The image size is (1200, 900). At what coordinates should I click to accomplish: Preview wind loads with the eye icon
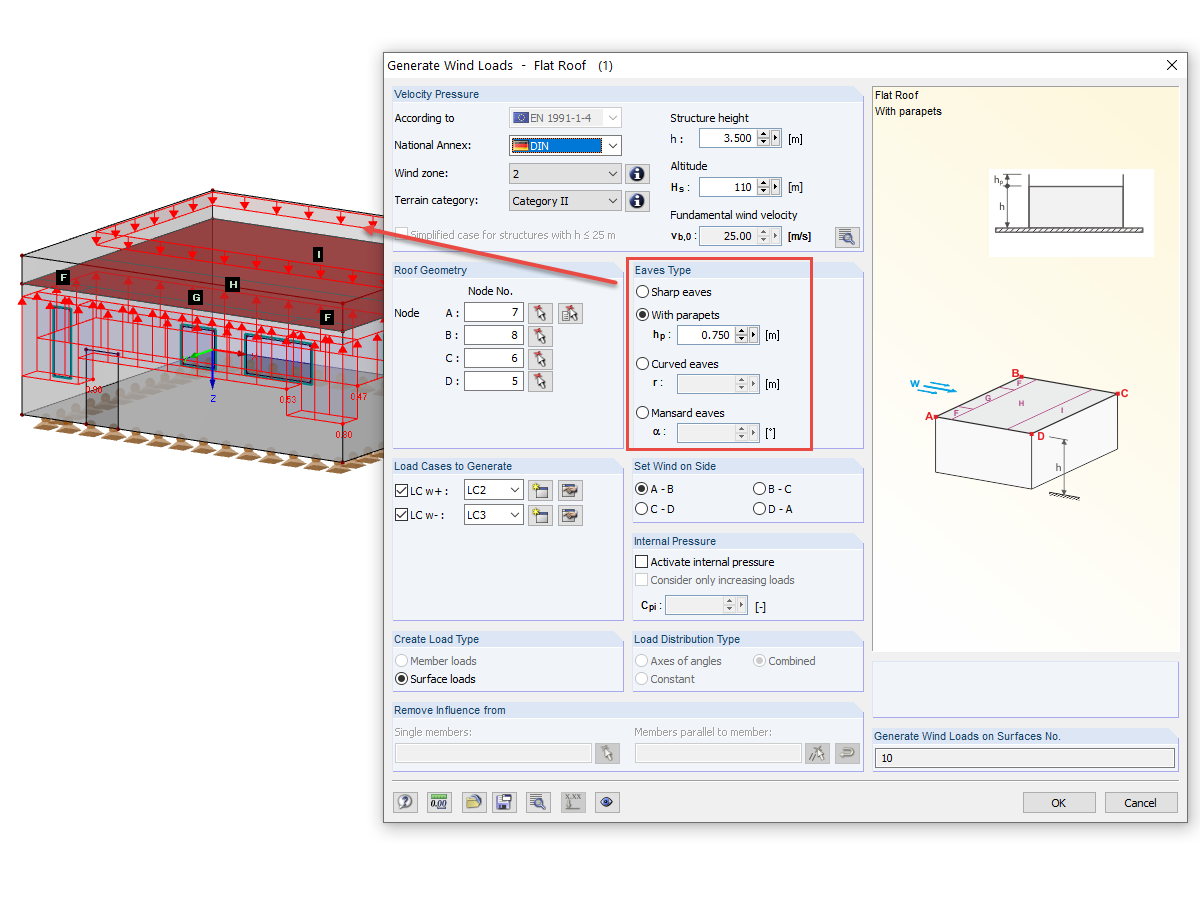tap(606, 802)
